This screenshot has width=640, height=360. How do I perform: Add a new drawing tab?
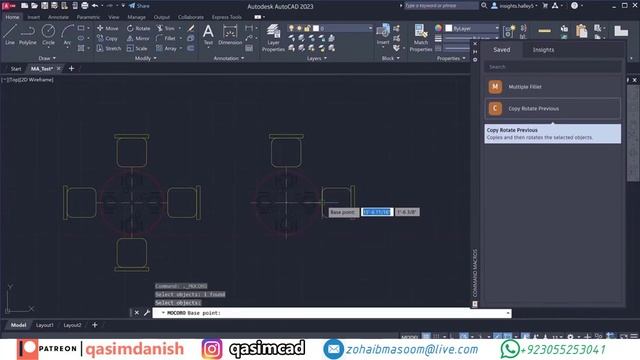(71, 69)
